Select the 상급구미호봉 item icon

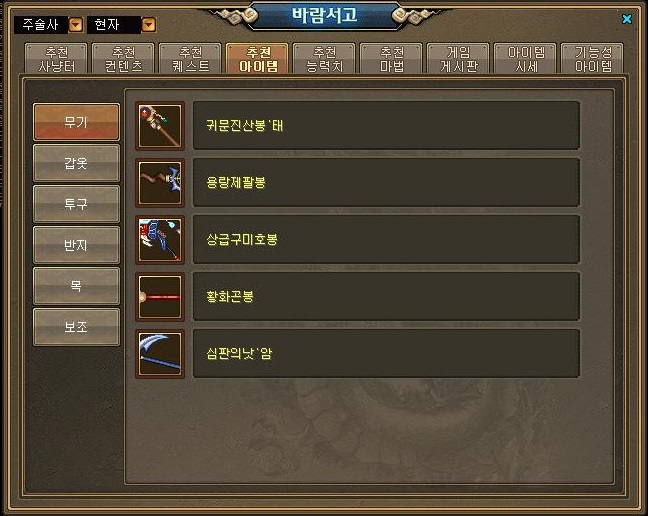(160, 240)
